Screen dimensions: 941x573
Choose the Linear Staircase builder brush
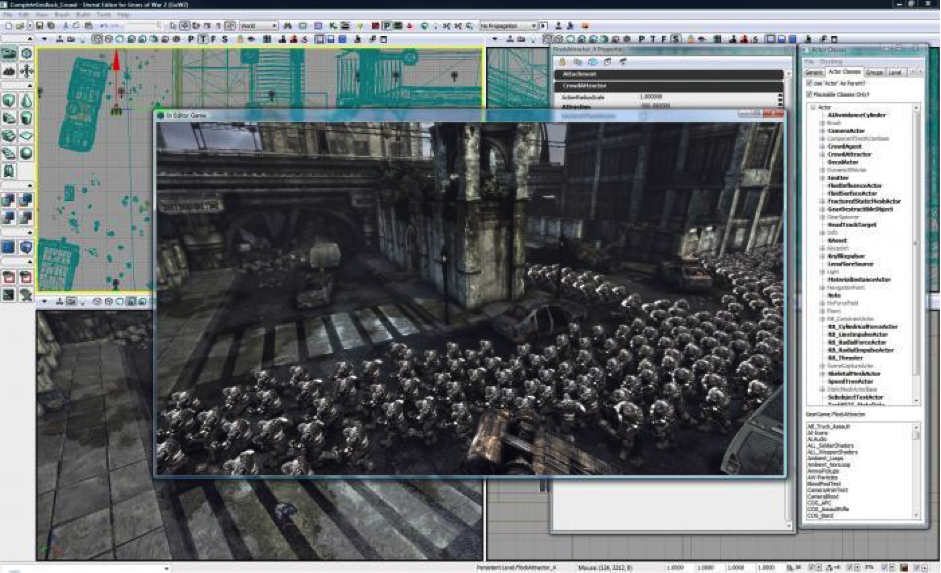click(x=9, y=136)
